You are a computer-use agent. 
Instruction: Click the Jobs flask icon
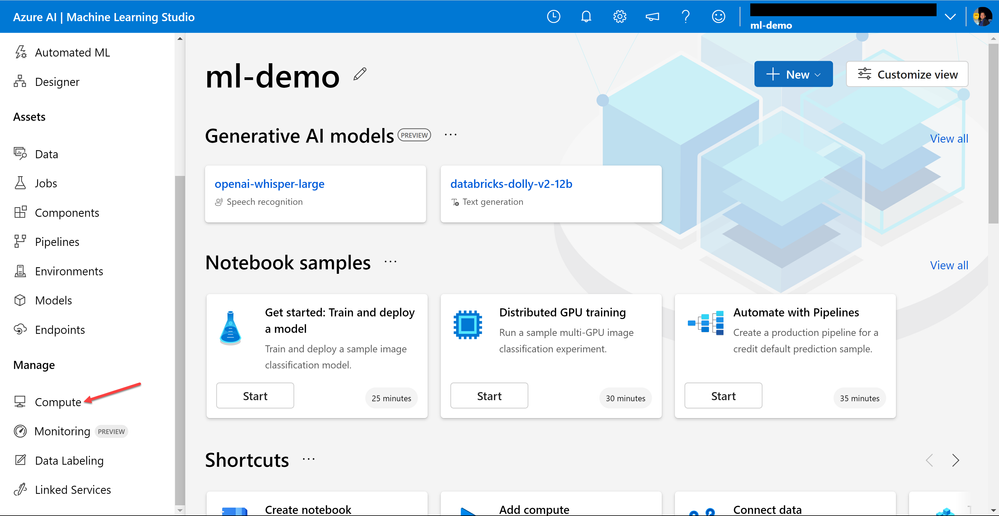click(x=20, y=183)
